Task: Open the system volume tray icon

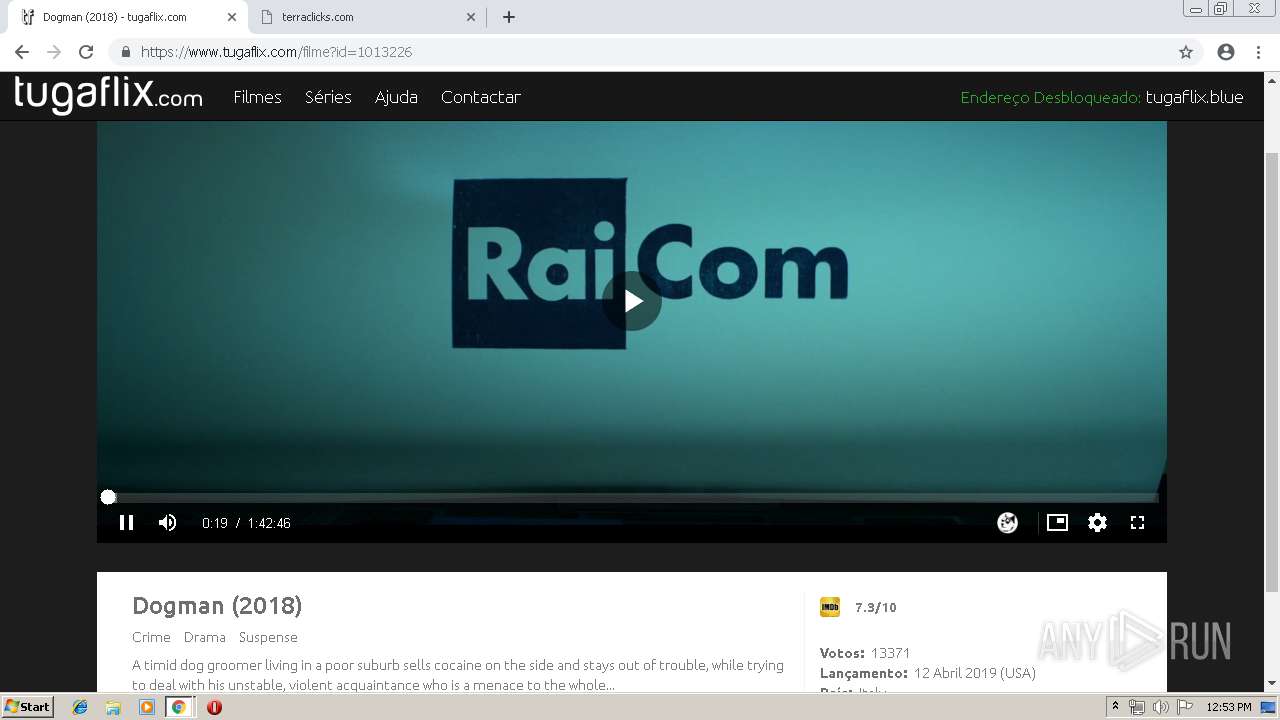Action: point(1160,707)
